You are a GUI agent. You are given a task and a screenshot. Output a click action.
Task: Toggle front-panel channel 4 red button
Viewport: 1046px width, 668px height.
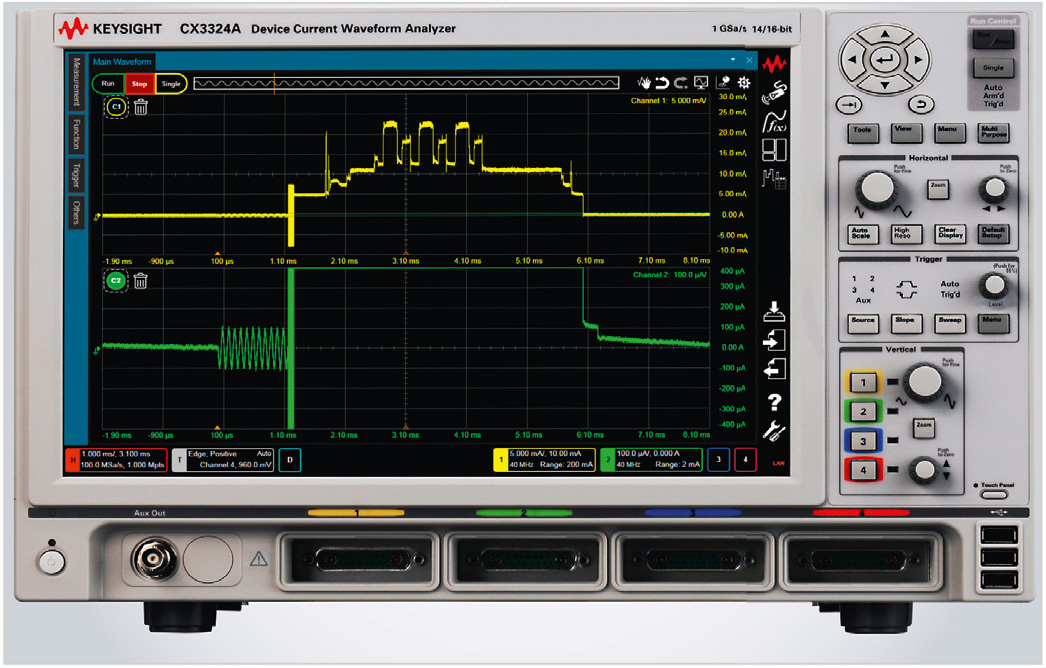[863, 470]
